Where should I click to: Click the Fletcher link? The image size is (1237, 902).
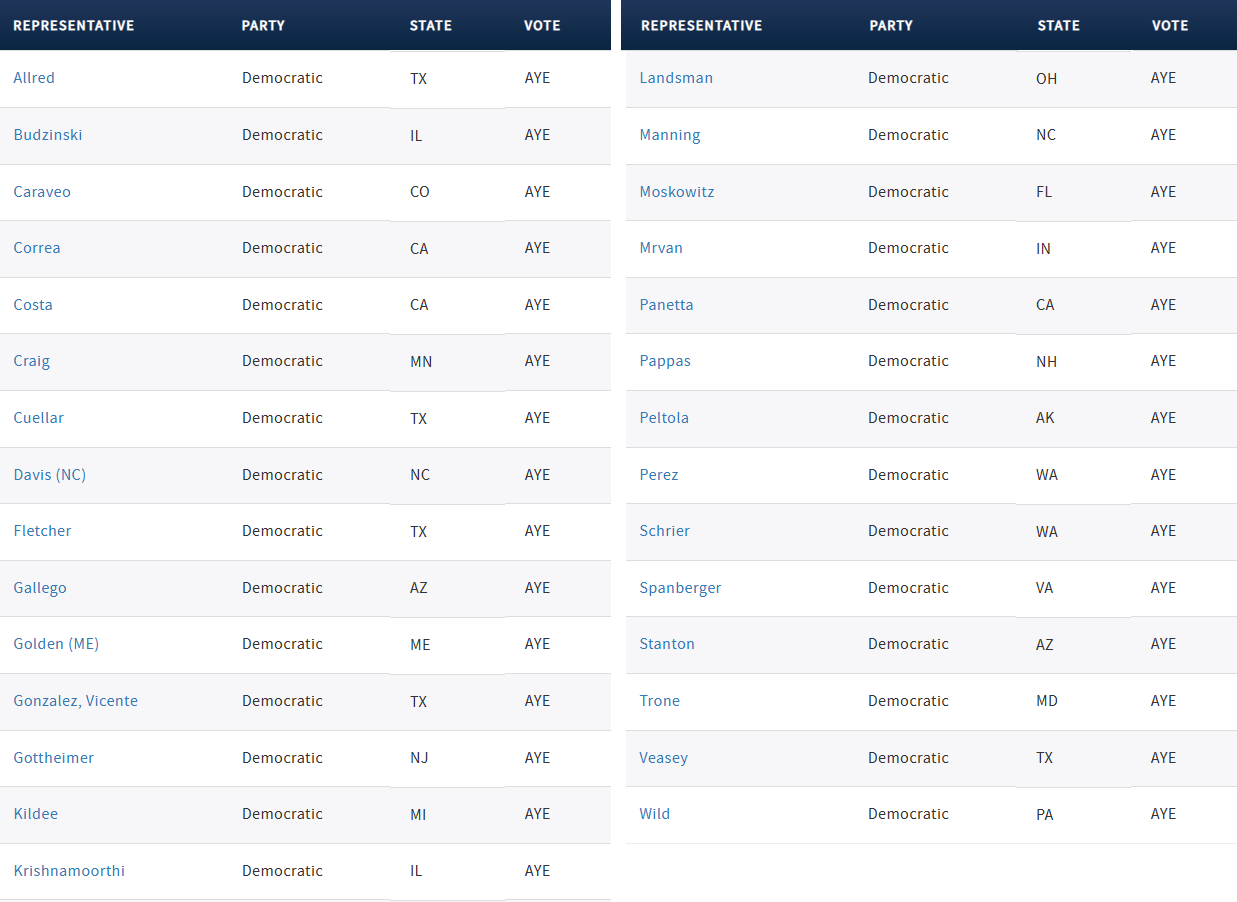[x=42, y=531]
